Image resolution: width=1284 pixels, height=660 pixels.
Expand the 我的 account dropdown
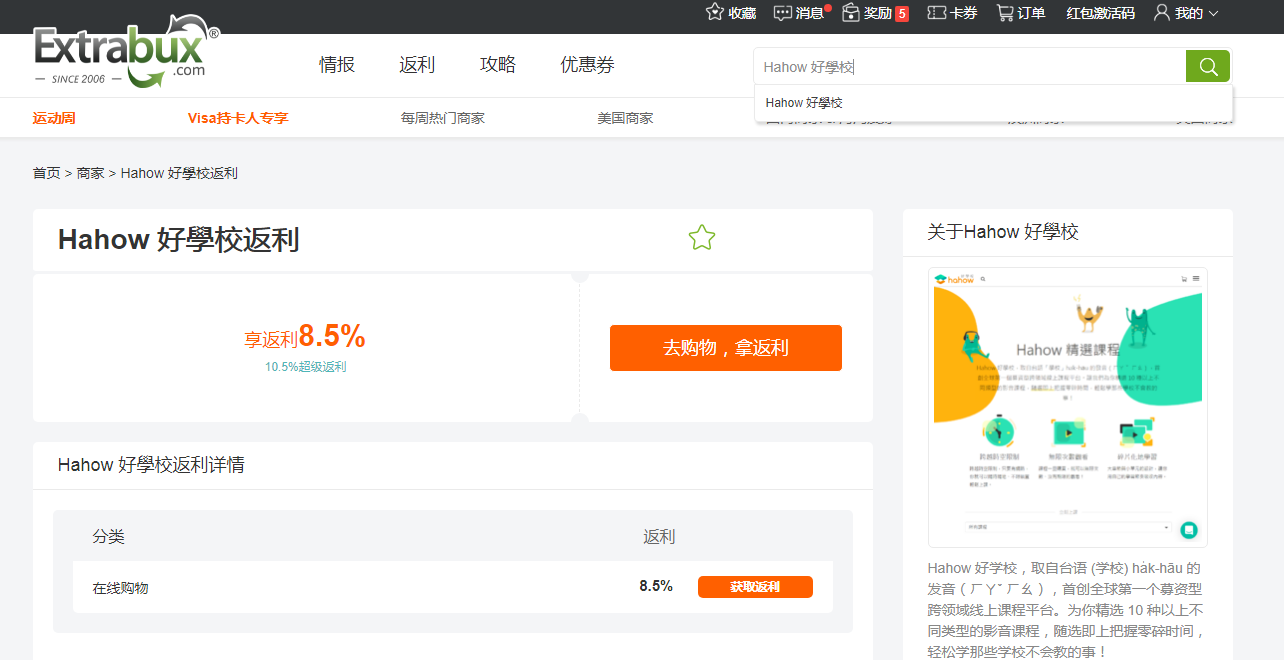pos(1186,13)
